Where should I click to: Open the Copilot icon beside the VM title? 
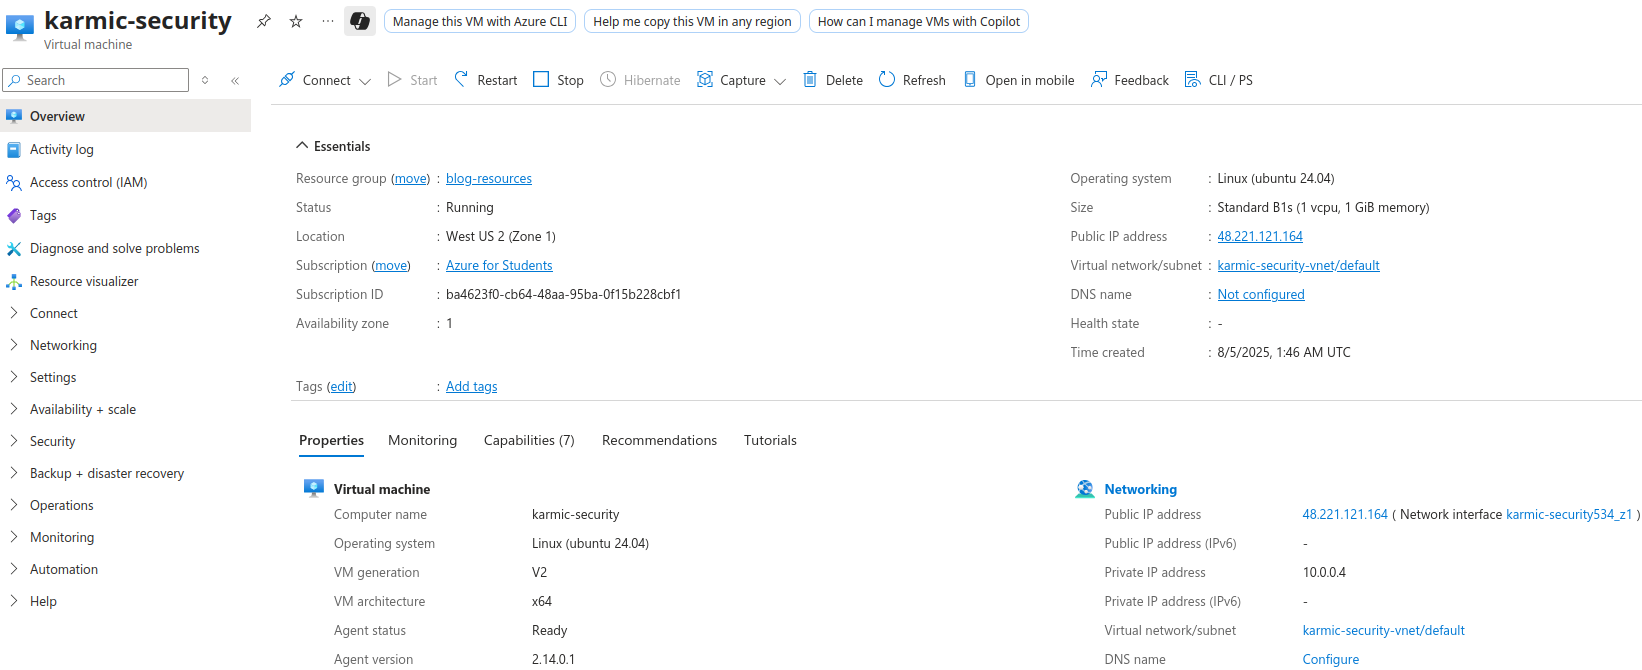360,21
